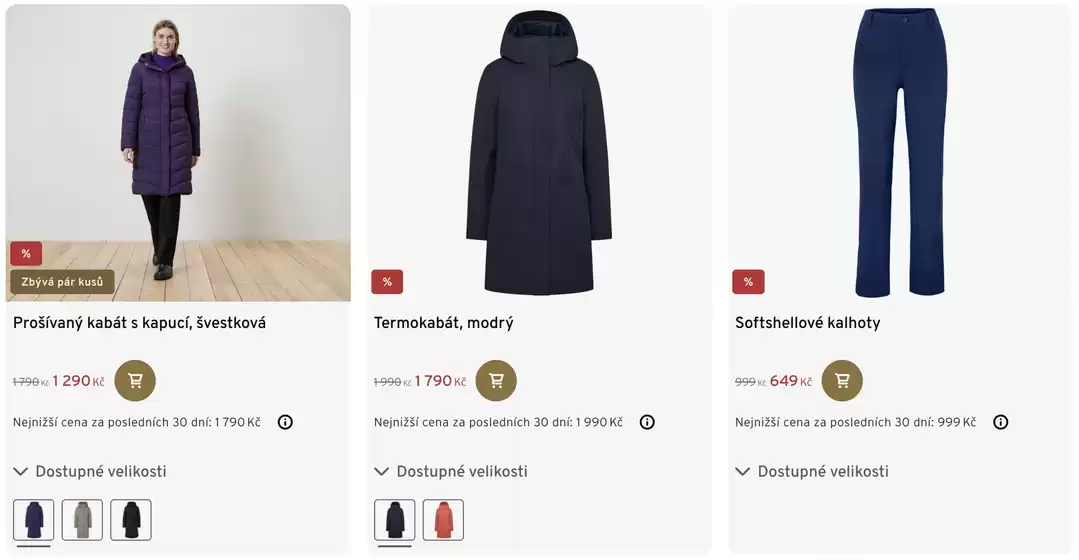The height and width of the screenshot is (560, 1079).
Task: Add Softshellové kalhoty to the cart
Action: (x=842, y=380)
